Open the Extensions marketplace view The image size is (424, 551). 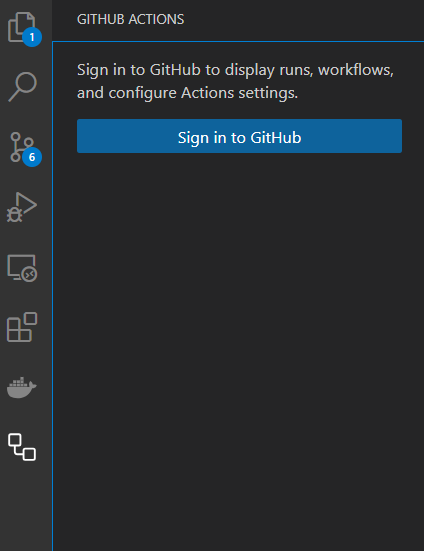(x=22, y=327)
